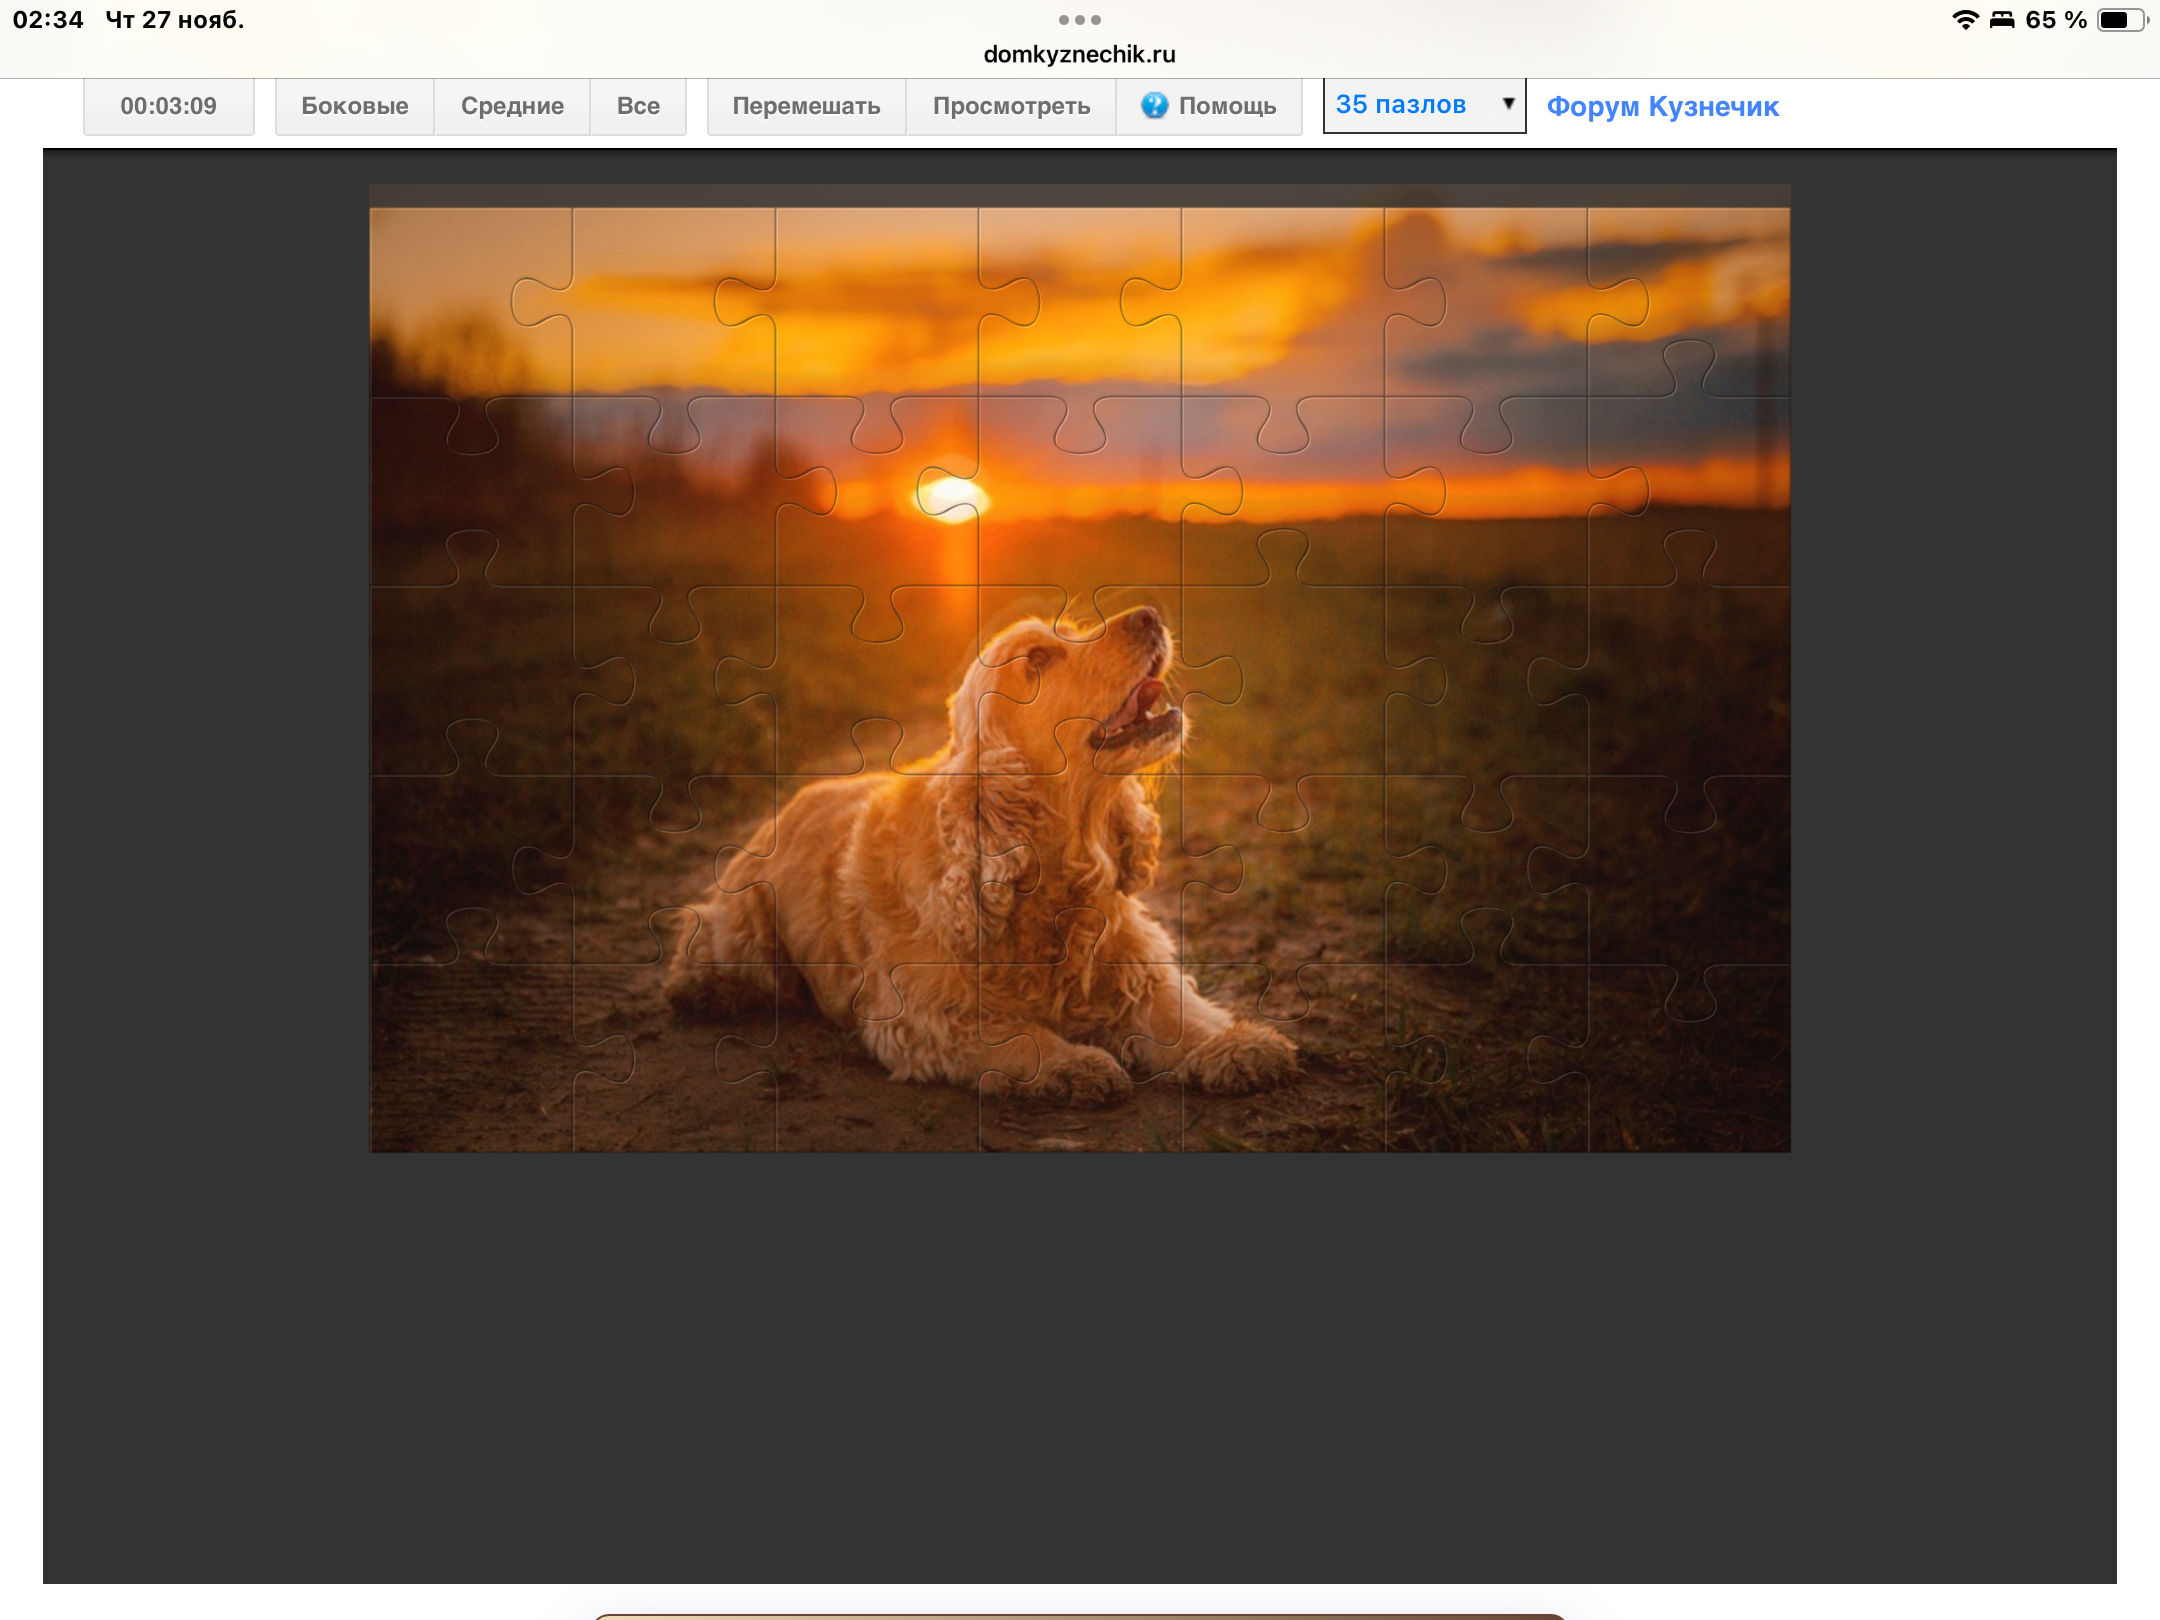Tap the three dots multitasking icon
Image resolution: width=2160 pixels, height=1620 pixels.
click(1079, 20)
